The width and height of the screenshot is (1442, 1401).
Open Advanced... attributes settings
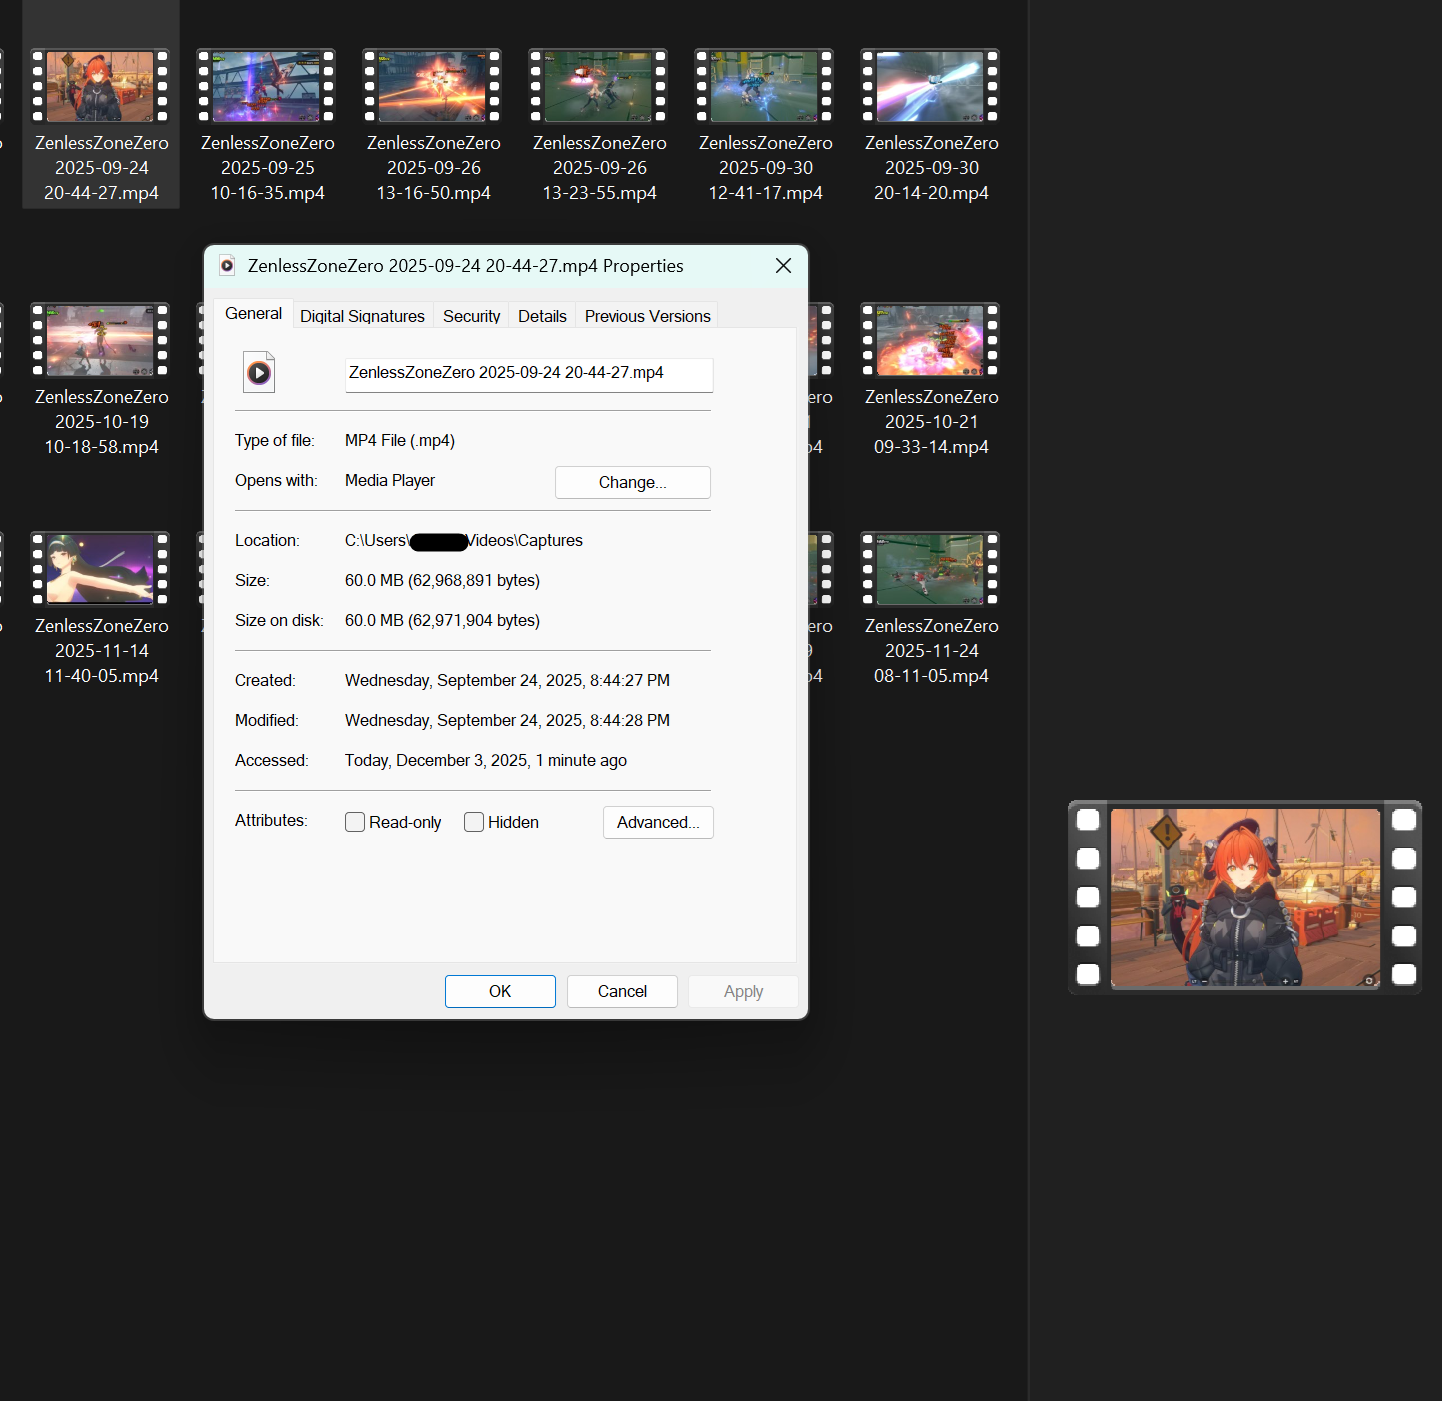coord(658,822)
